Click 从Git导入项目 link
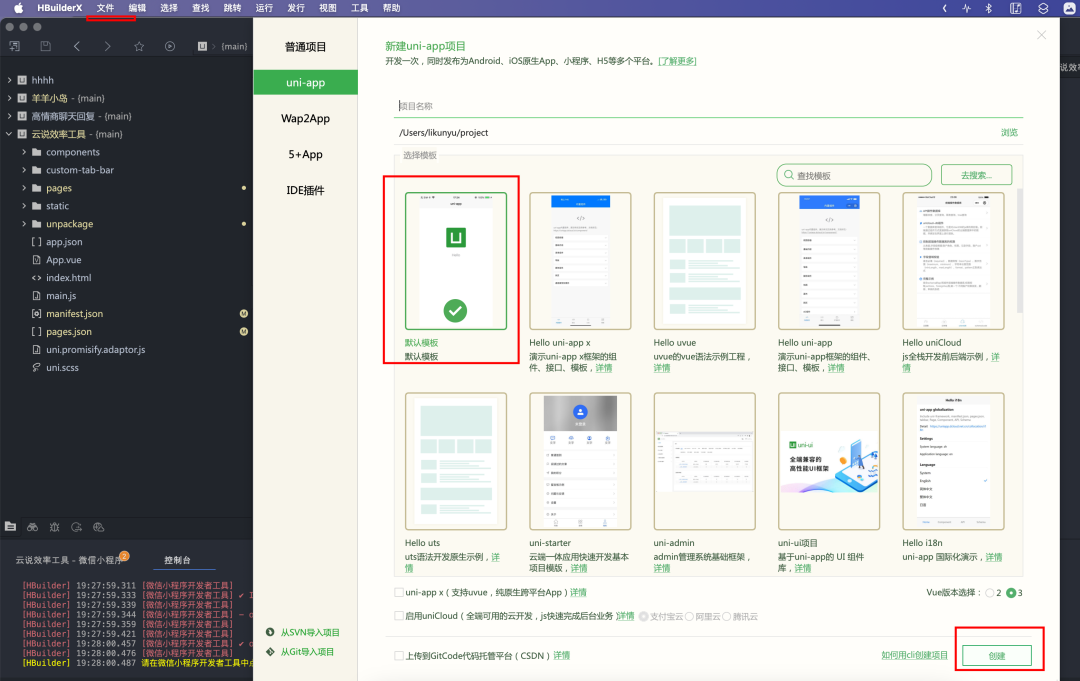Image resolution: width=1080 pixels, height=681 pixels. [307, 651]
